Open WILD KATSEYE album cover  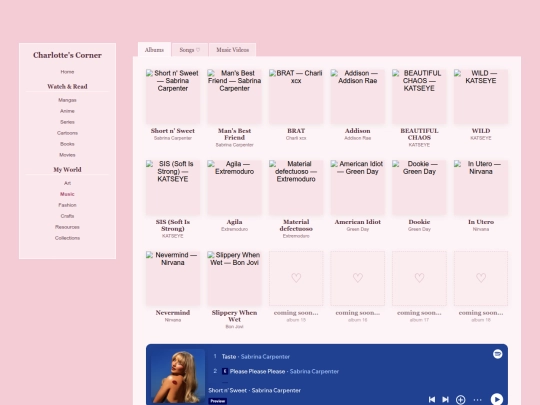[x=481, y=96]
